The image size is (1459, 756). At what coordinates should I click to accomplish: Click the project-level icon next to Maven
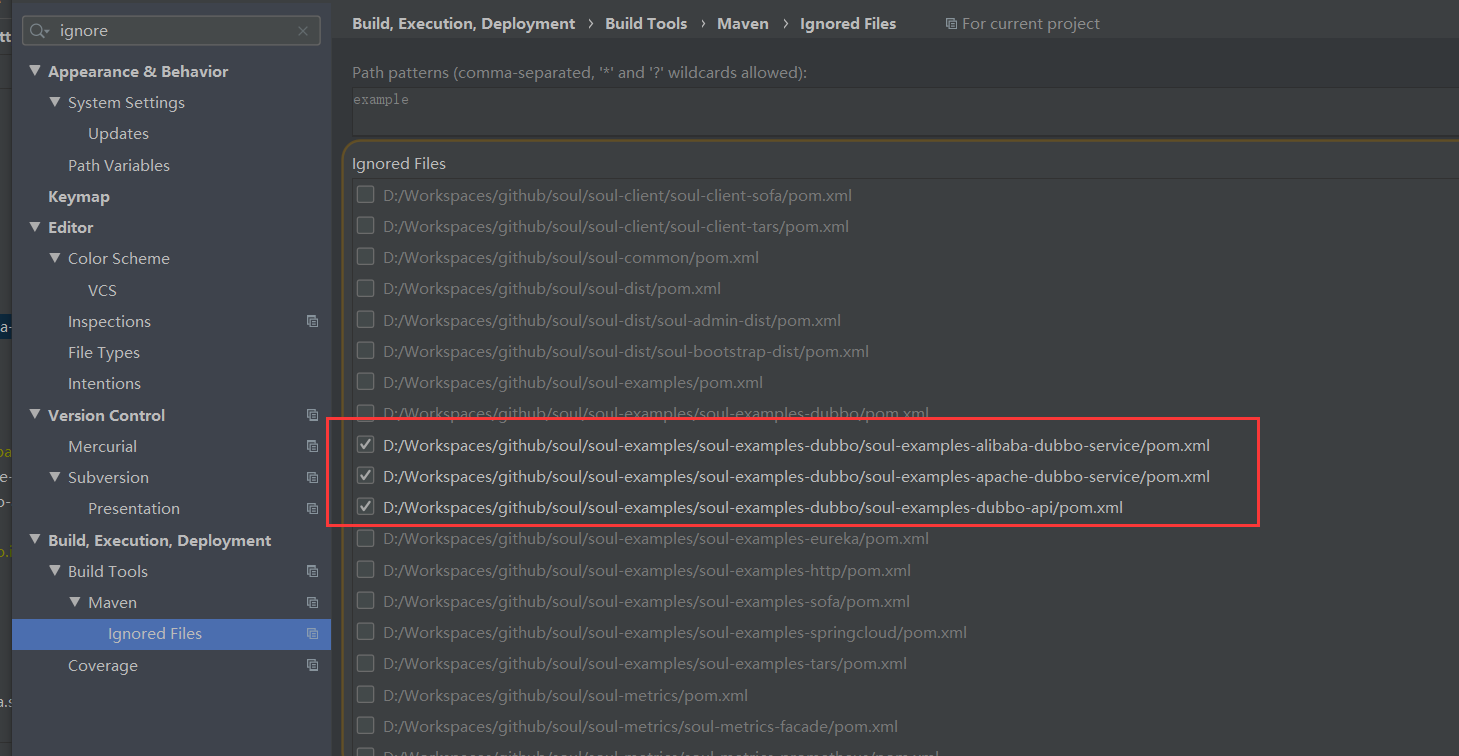[312, 602]
